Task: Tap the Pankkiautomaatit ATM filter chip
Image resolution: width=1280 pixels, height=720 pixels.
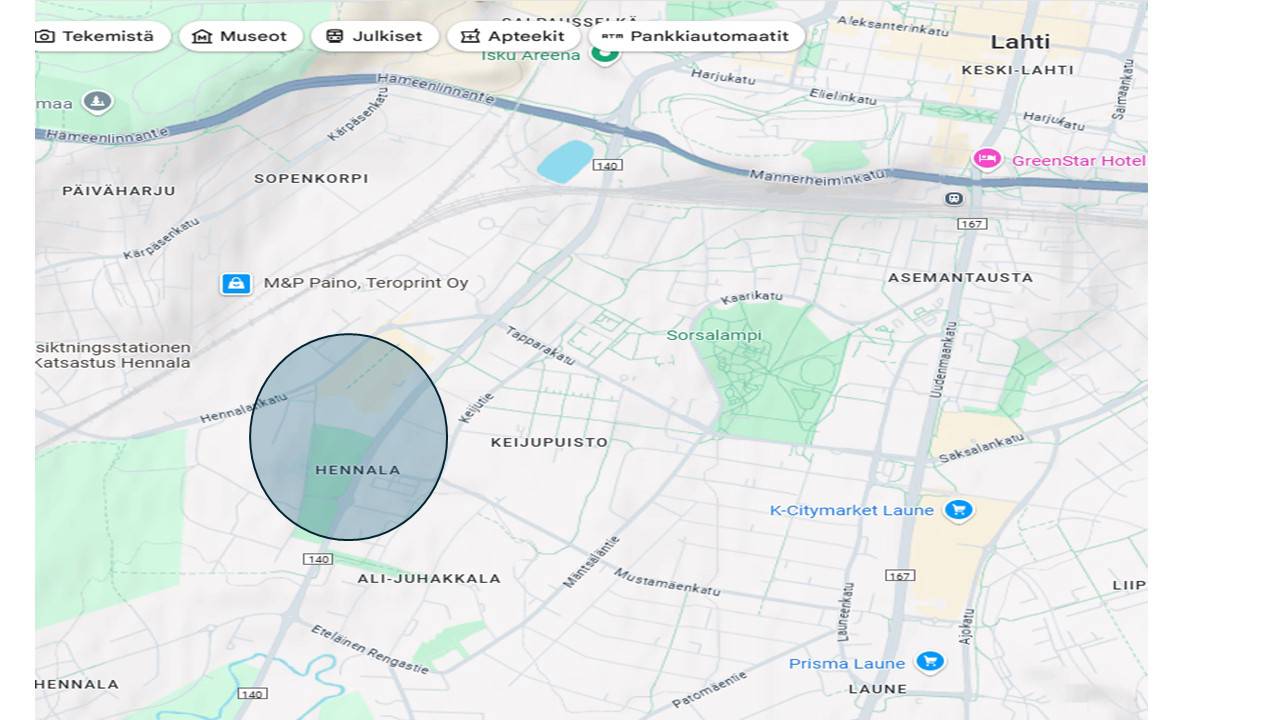Action: pos(697,36)
